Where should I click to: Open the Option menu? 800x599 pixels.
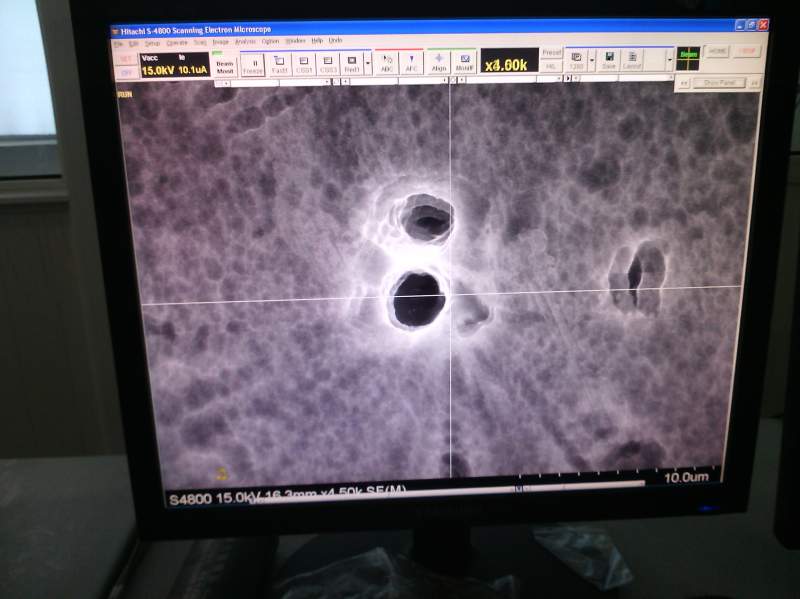(x=270, y=41)
